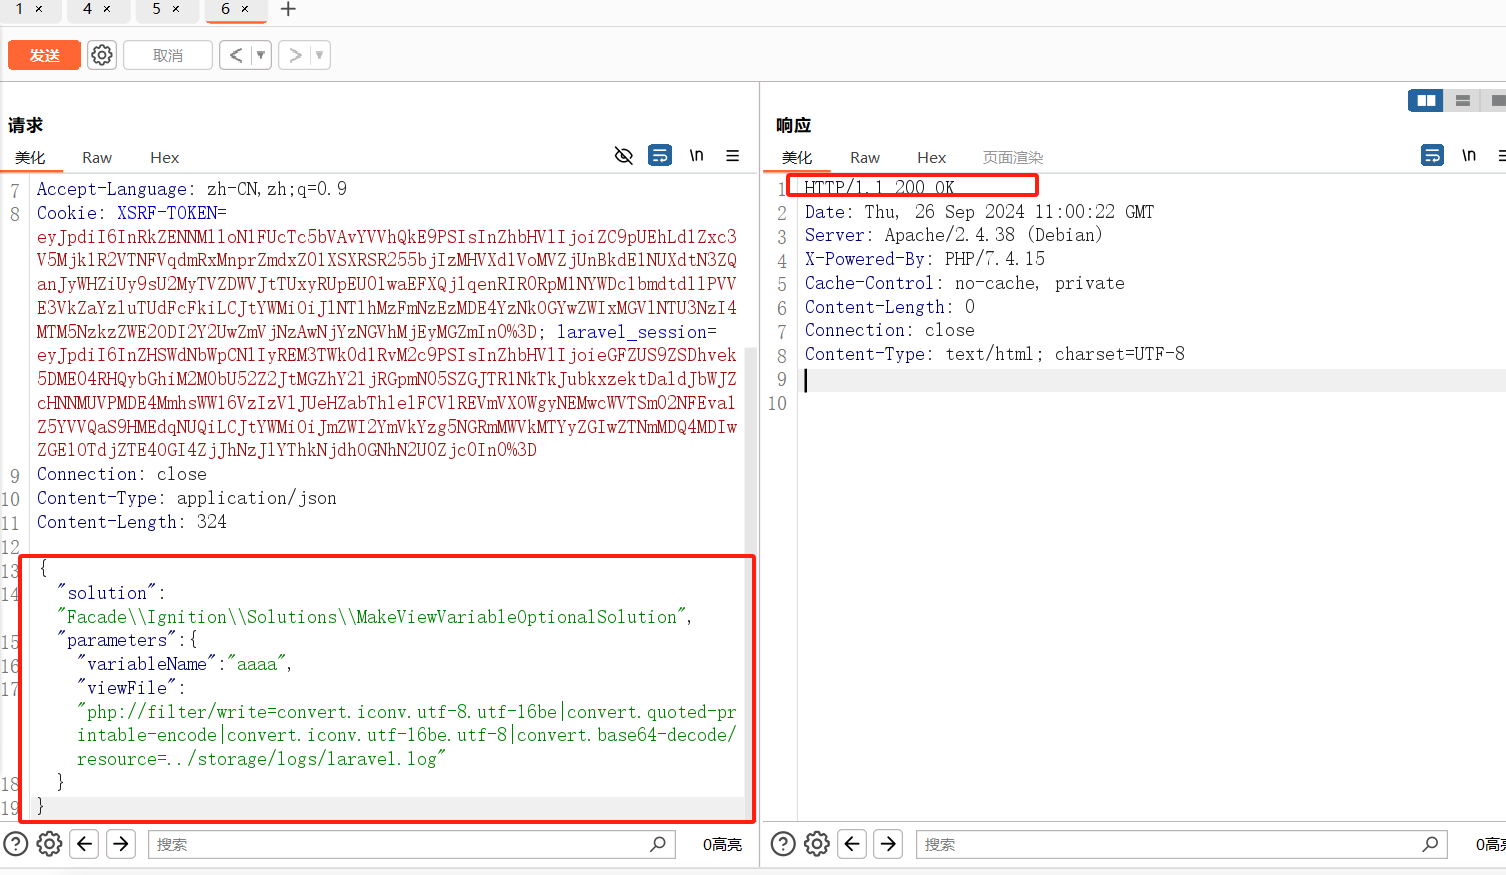This screenshot has width=1506, height=875.
Task: Click the "variableName":"aaaa" JSON line
Action: click(184, 664)
